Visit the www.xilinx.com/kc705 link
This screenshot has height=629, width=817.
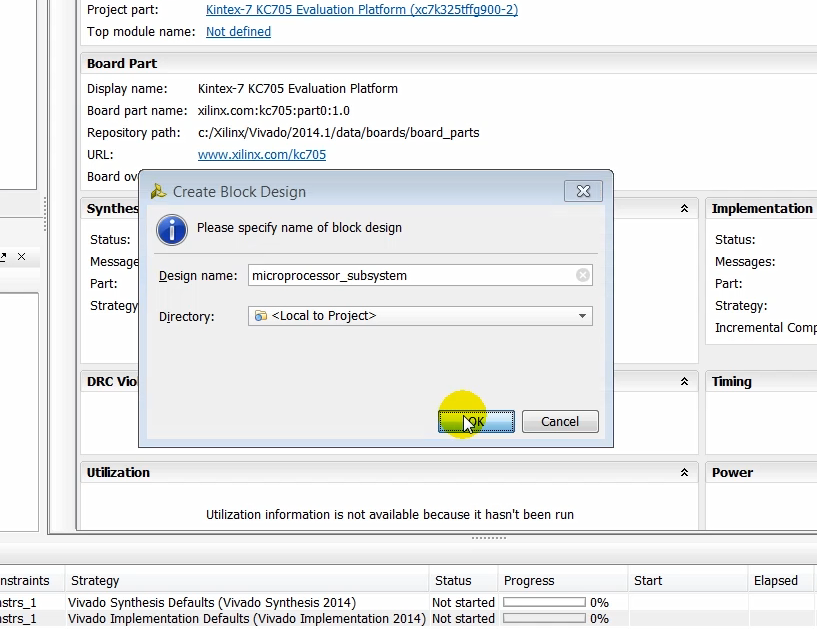(x=261, y=154)
